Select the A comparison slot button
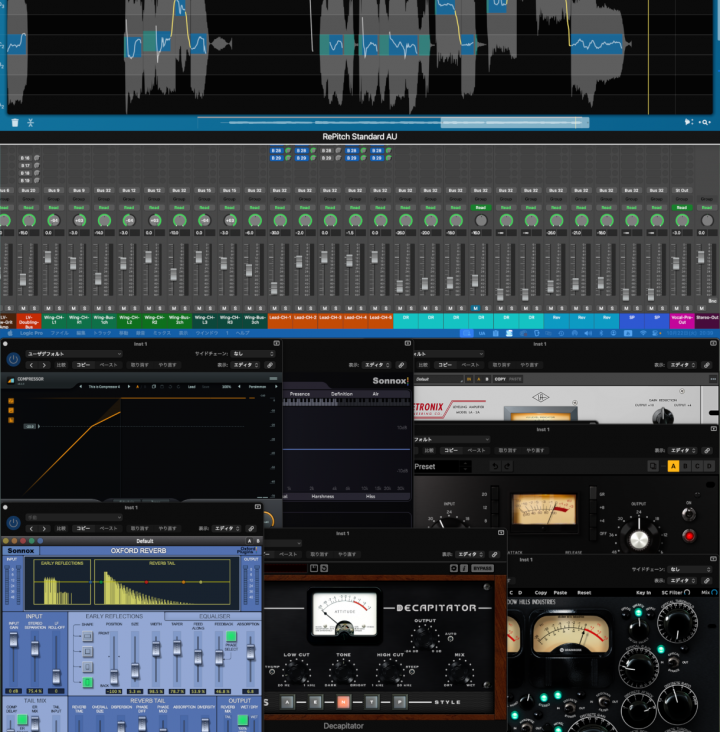The height and width of the screenshot is (732, 720). pos(672,466)
